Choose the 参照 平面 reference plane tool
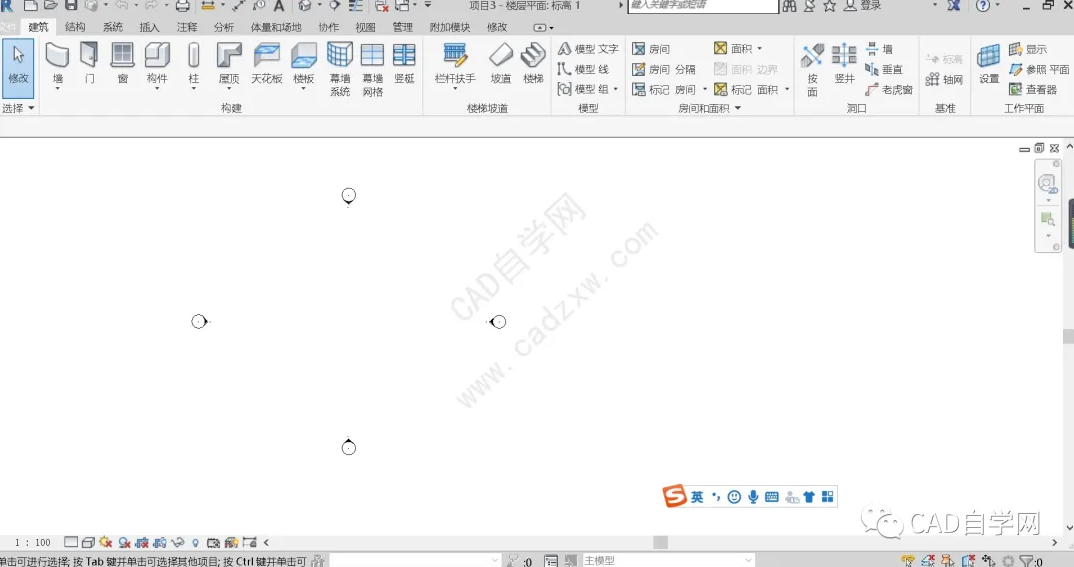 (1038, 69)
